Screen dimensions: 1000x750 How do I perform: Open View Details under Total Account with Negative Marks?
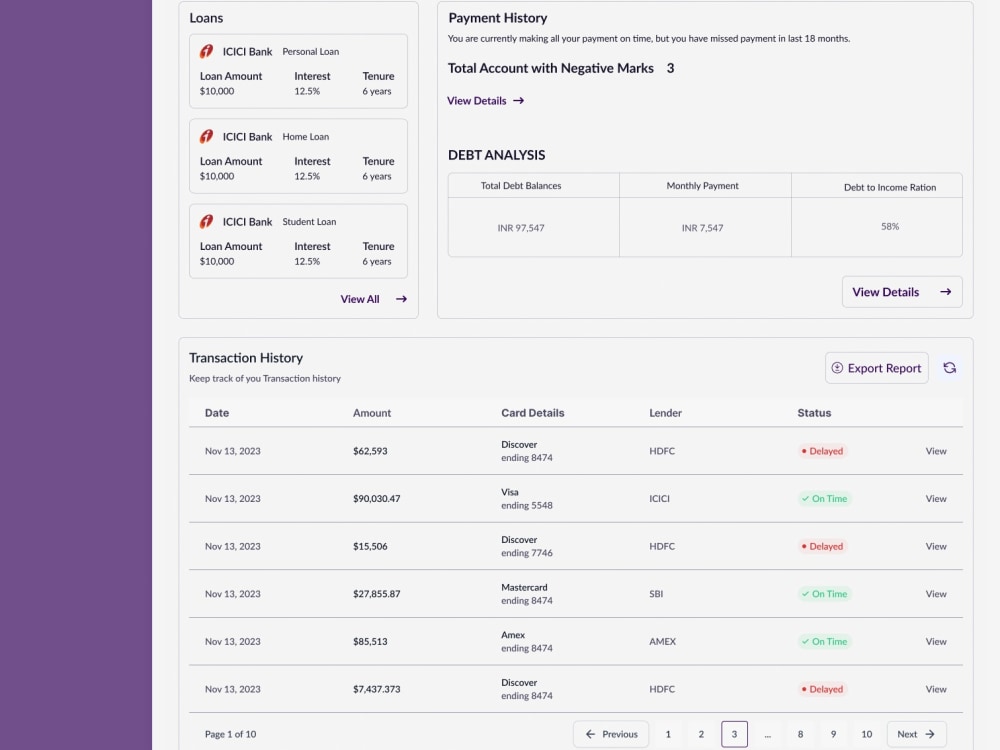(478, 100)
